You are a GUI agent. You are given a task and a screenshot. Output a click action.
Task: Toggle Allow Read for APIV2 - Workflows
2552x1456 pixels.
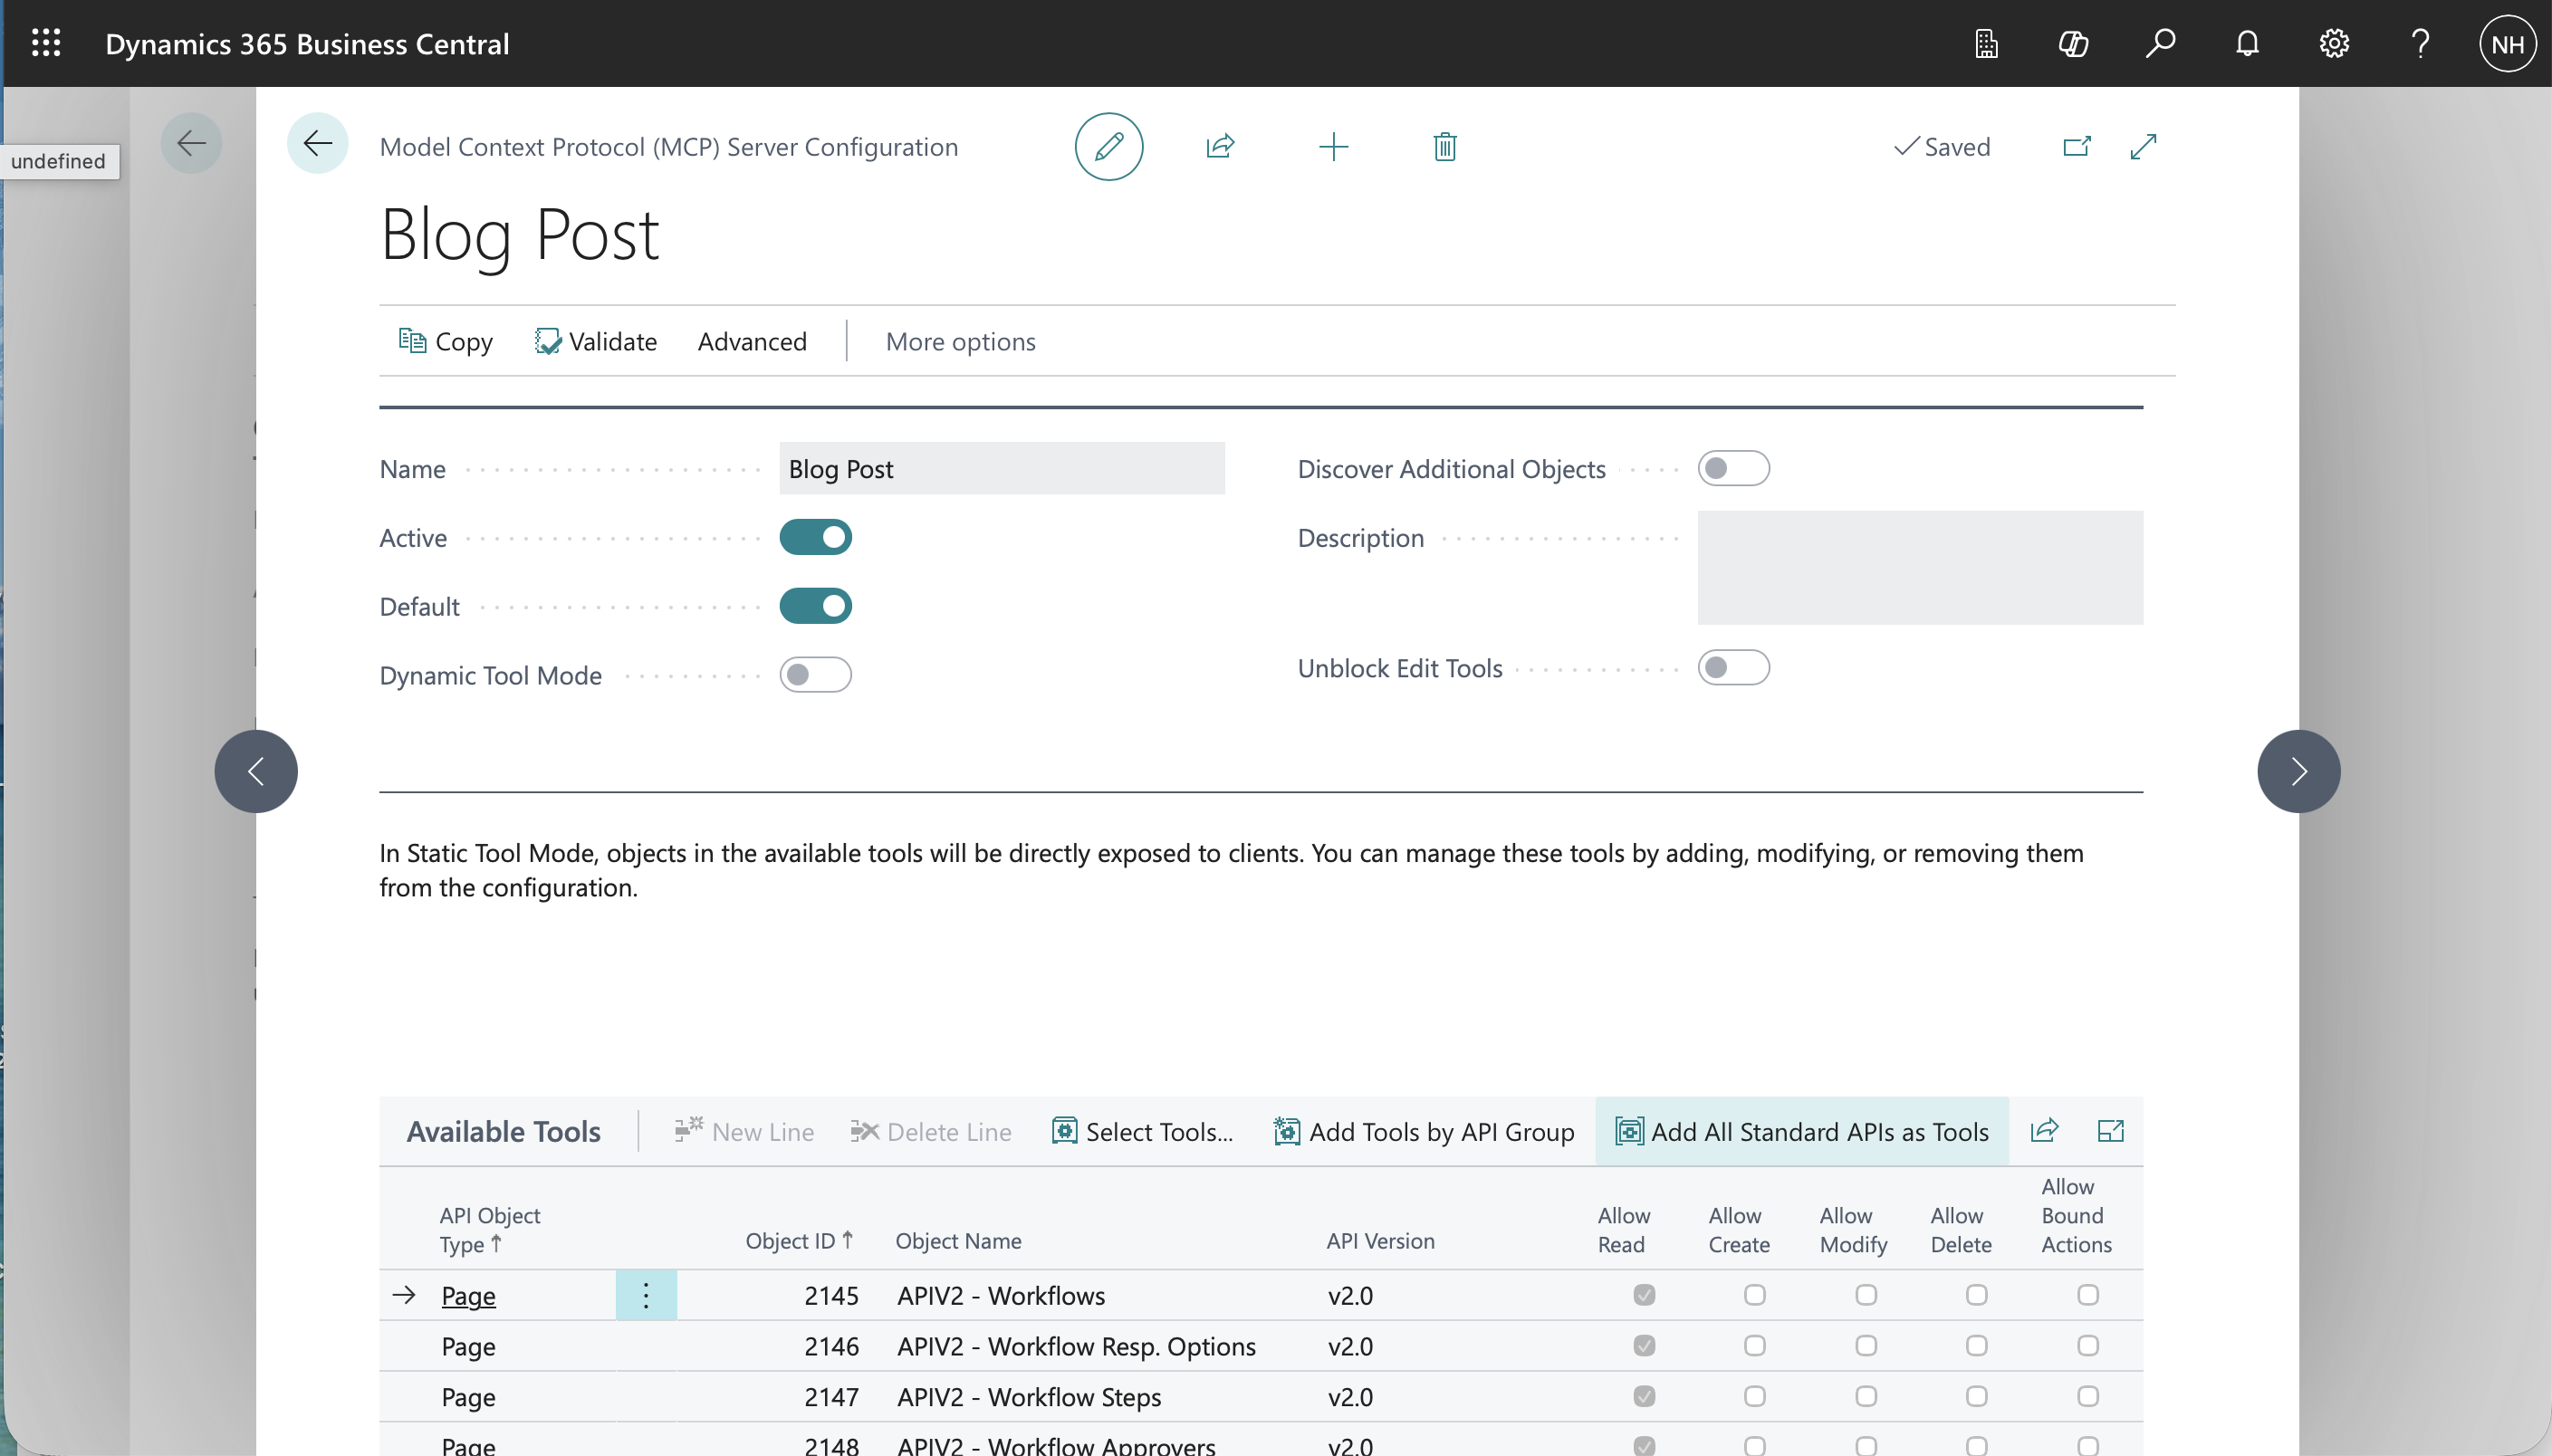[1644, 1295]
